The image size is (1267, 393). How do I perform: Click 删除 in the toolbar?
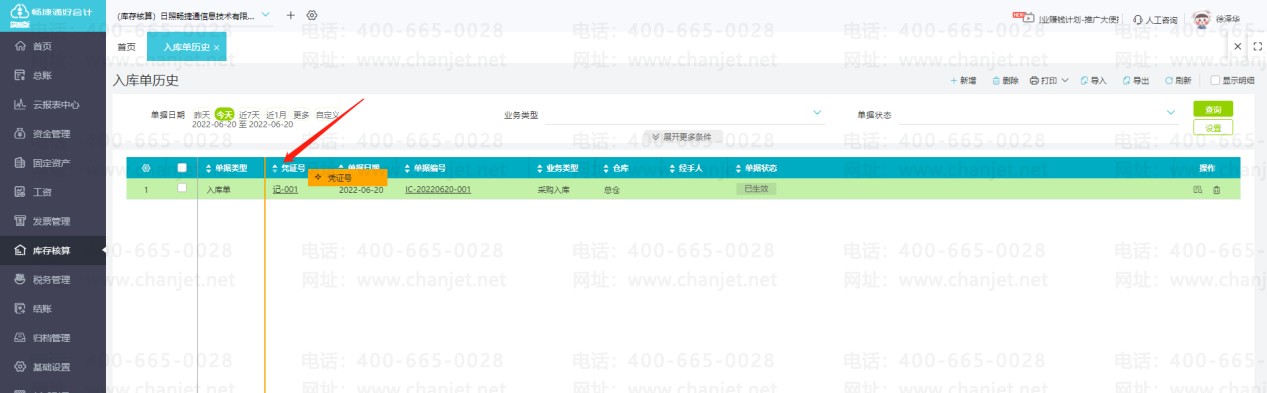point(1005,80)
